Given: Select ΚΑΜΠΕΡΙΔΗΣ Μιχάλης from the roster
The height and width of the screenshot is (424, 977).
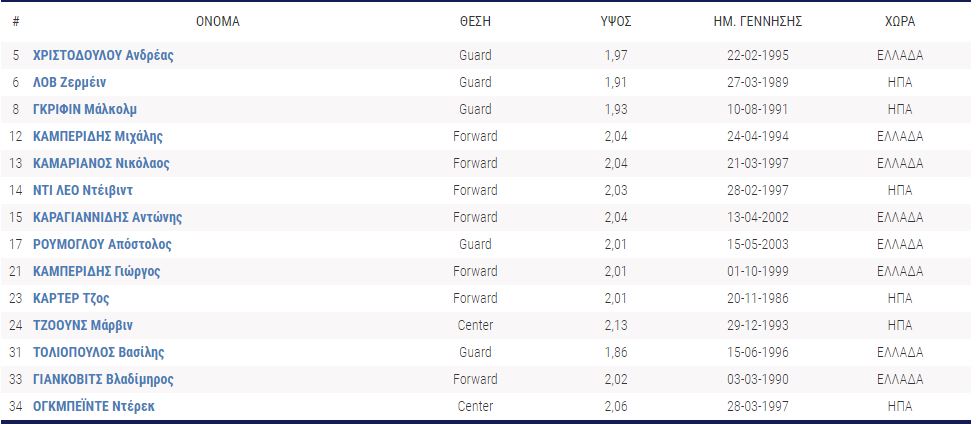Looking at the screenshot, I should pos(98,136).
